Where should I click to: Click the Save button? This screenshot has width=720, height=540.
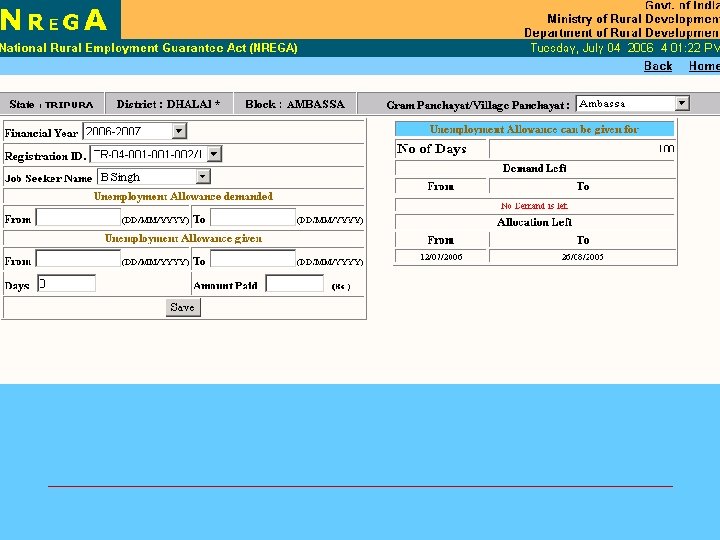183,307
